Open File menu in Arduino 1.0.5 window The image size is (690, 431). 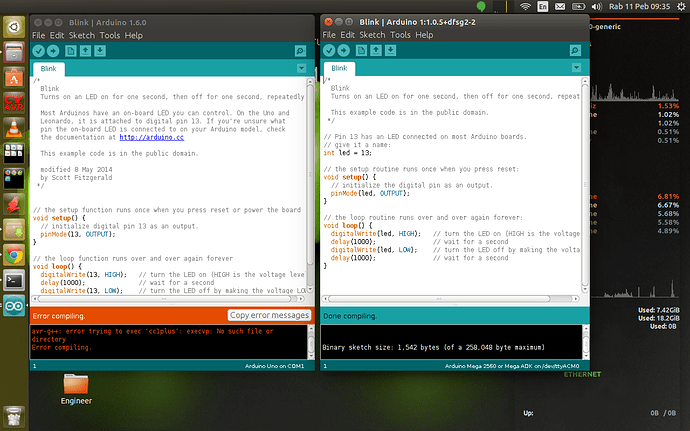(329, 35)
